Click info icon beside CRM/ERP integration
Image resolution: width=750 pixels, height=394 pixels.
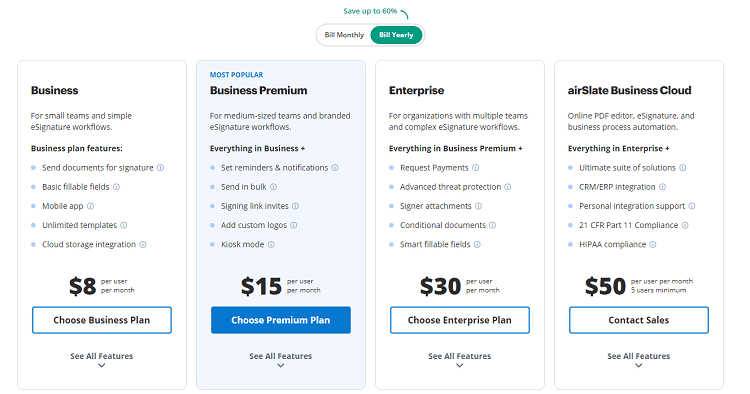662,187
